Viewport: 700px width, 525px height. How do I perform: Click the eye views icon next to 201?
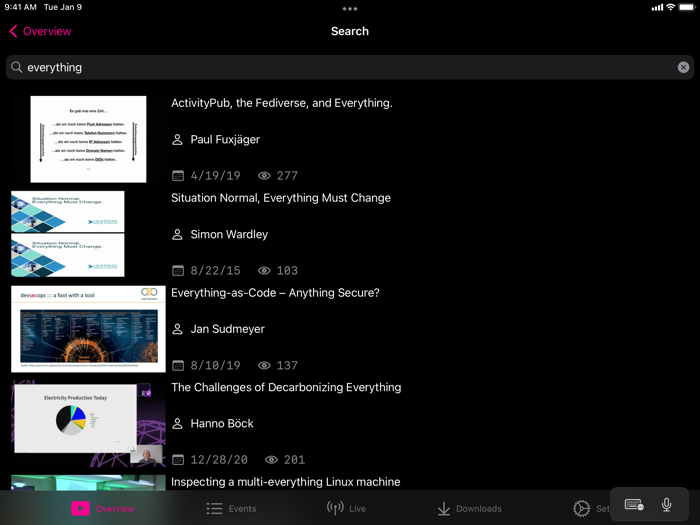pyautogui.click(x=271, y=460)
